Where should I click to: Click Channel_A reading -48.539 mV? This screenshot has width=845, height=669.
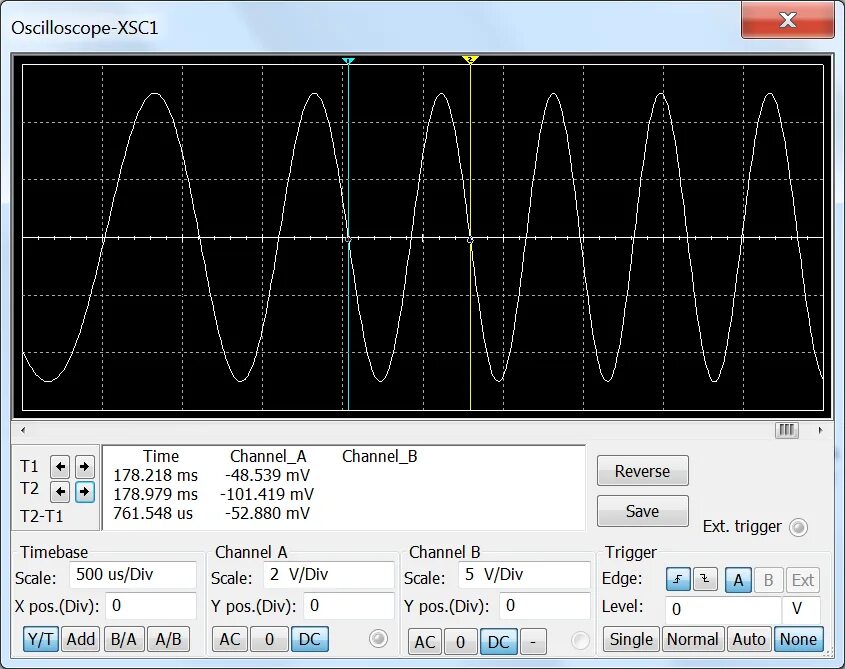click(267, 475)
